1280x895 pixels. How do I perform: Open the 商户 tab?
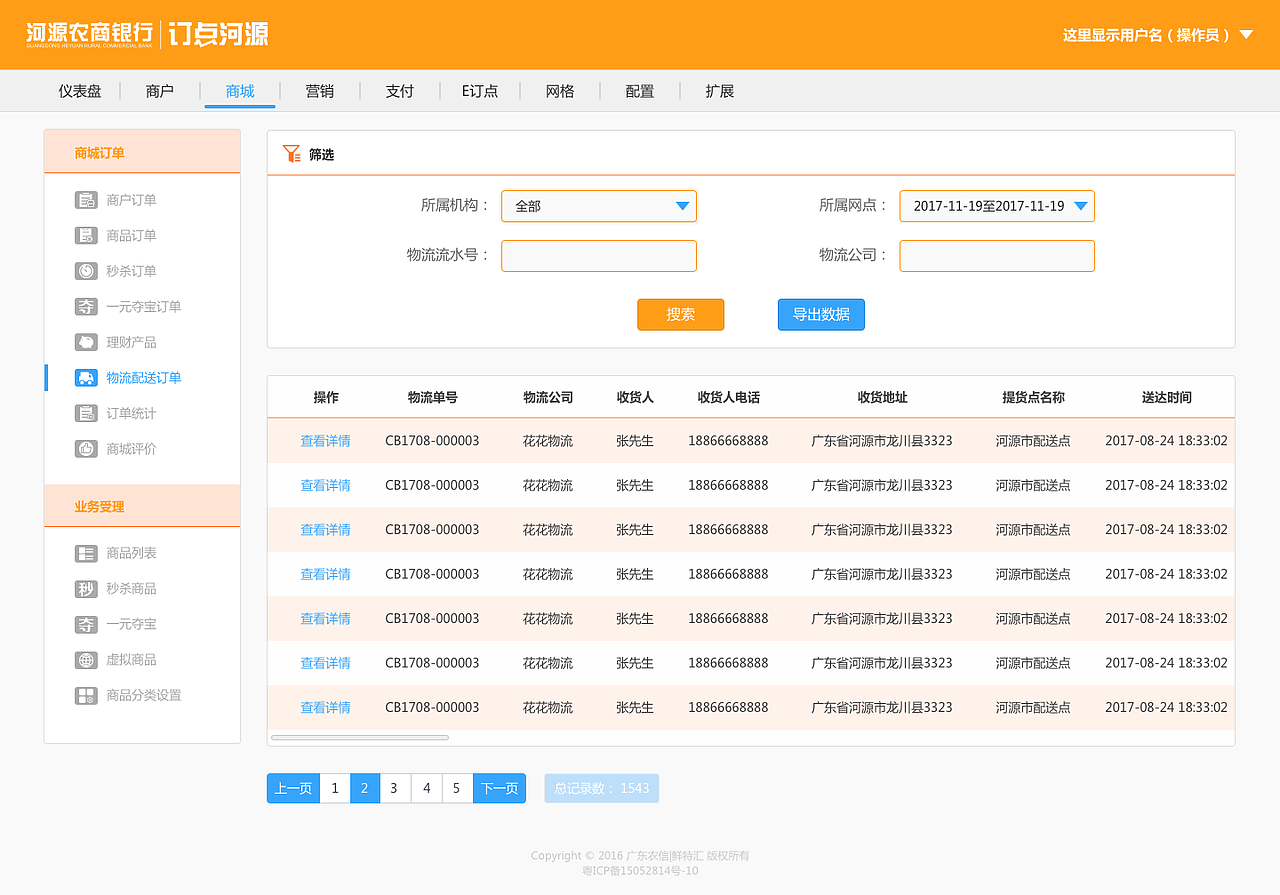pyautogui.click(x=160, y=91)
